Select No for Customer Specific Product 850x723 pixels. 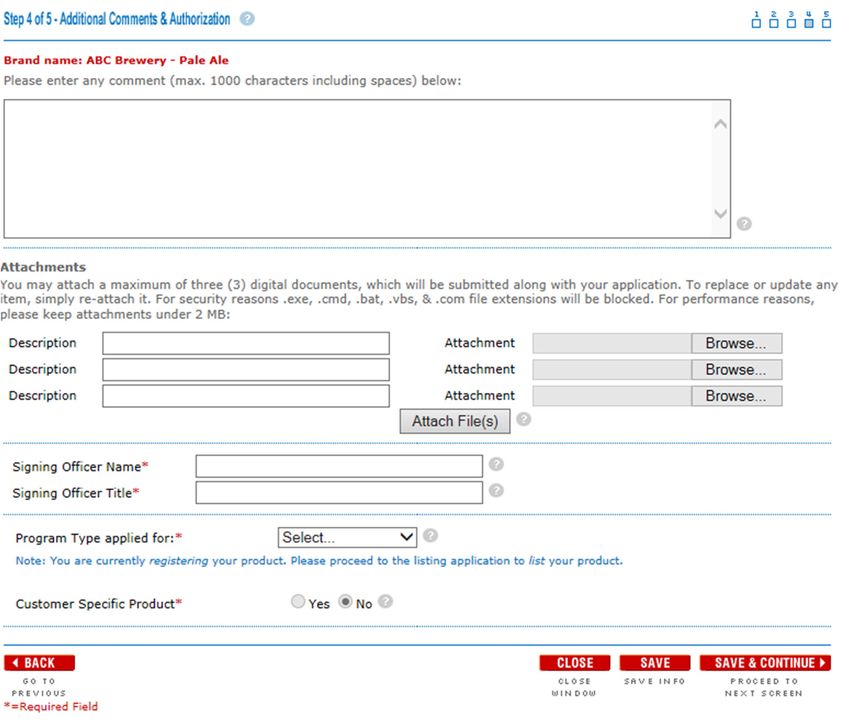[x=345, y=601]
